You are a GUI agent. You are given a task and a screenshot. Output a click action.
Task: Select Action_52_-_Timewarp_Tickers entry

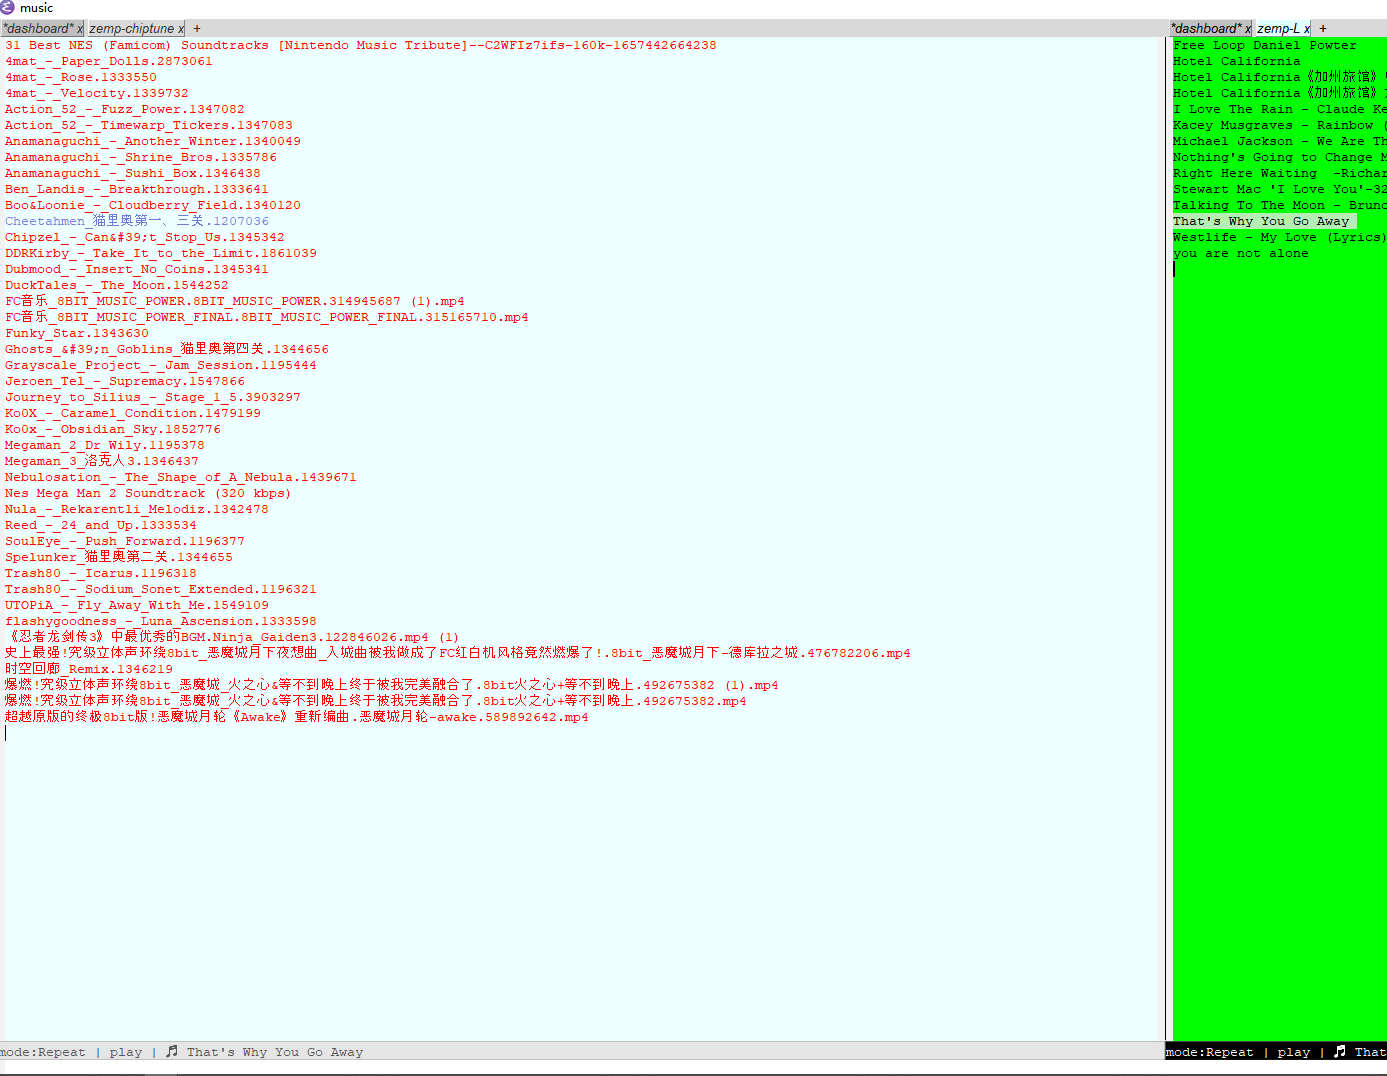point(149,125)
